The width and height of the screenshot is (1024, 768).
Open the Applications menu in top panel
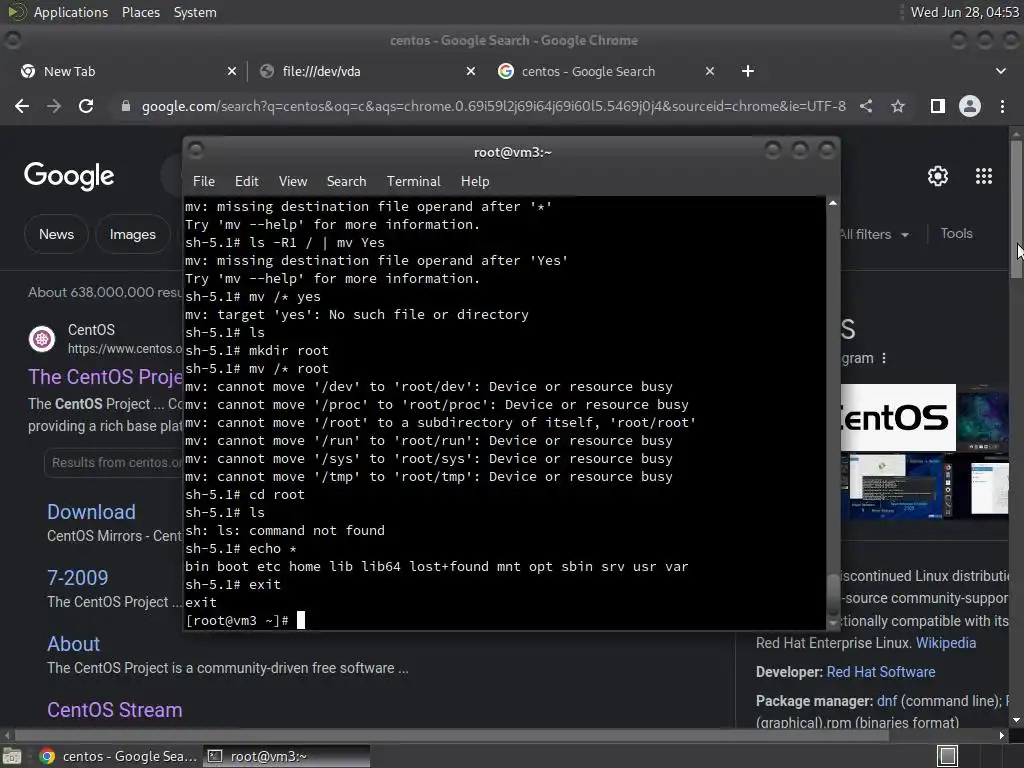coord(71,12)
